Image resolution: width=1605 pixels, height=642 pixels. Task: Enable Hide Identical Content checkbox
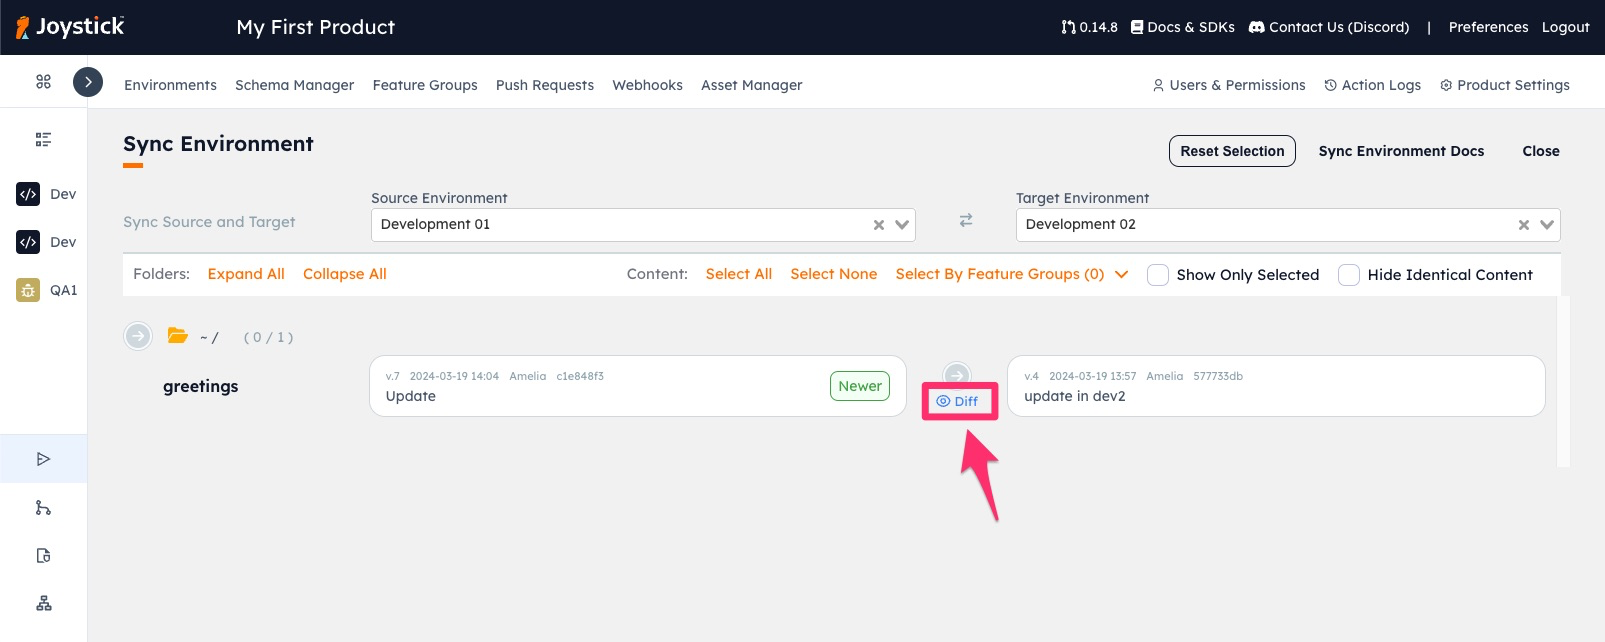(x=1349, y=275)
